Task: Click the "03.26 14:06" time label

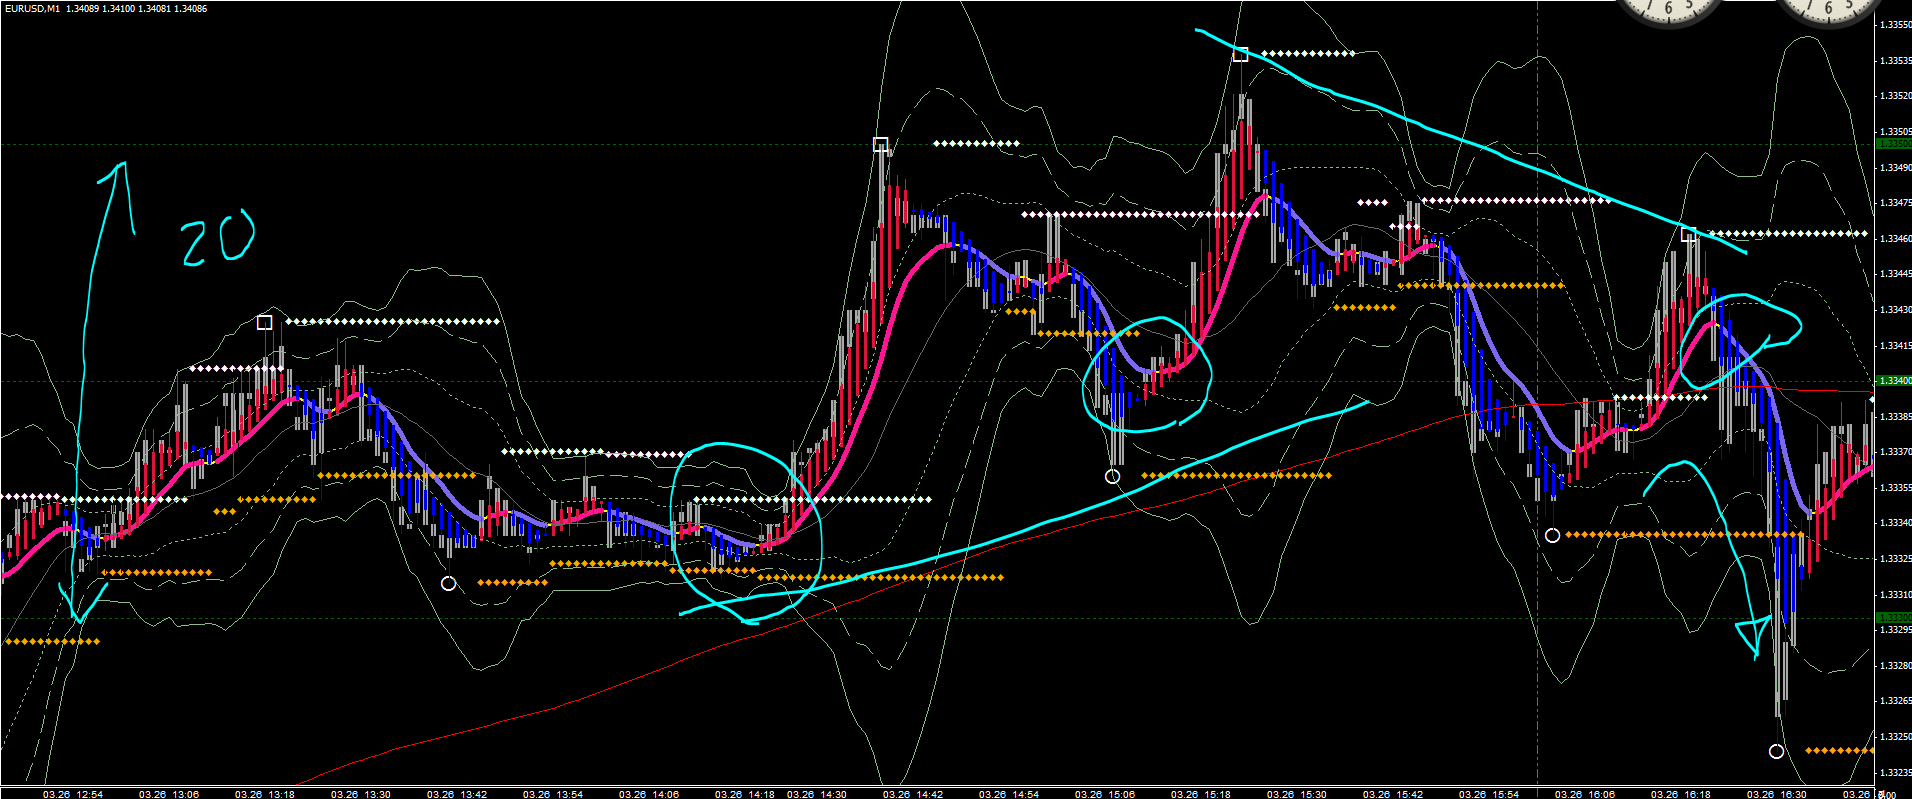Action: pos(649,794)
